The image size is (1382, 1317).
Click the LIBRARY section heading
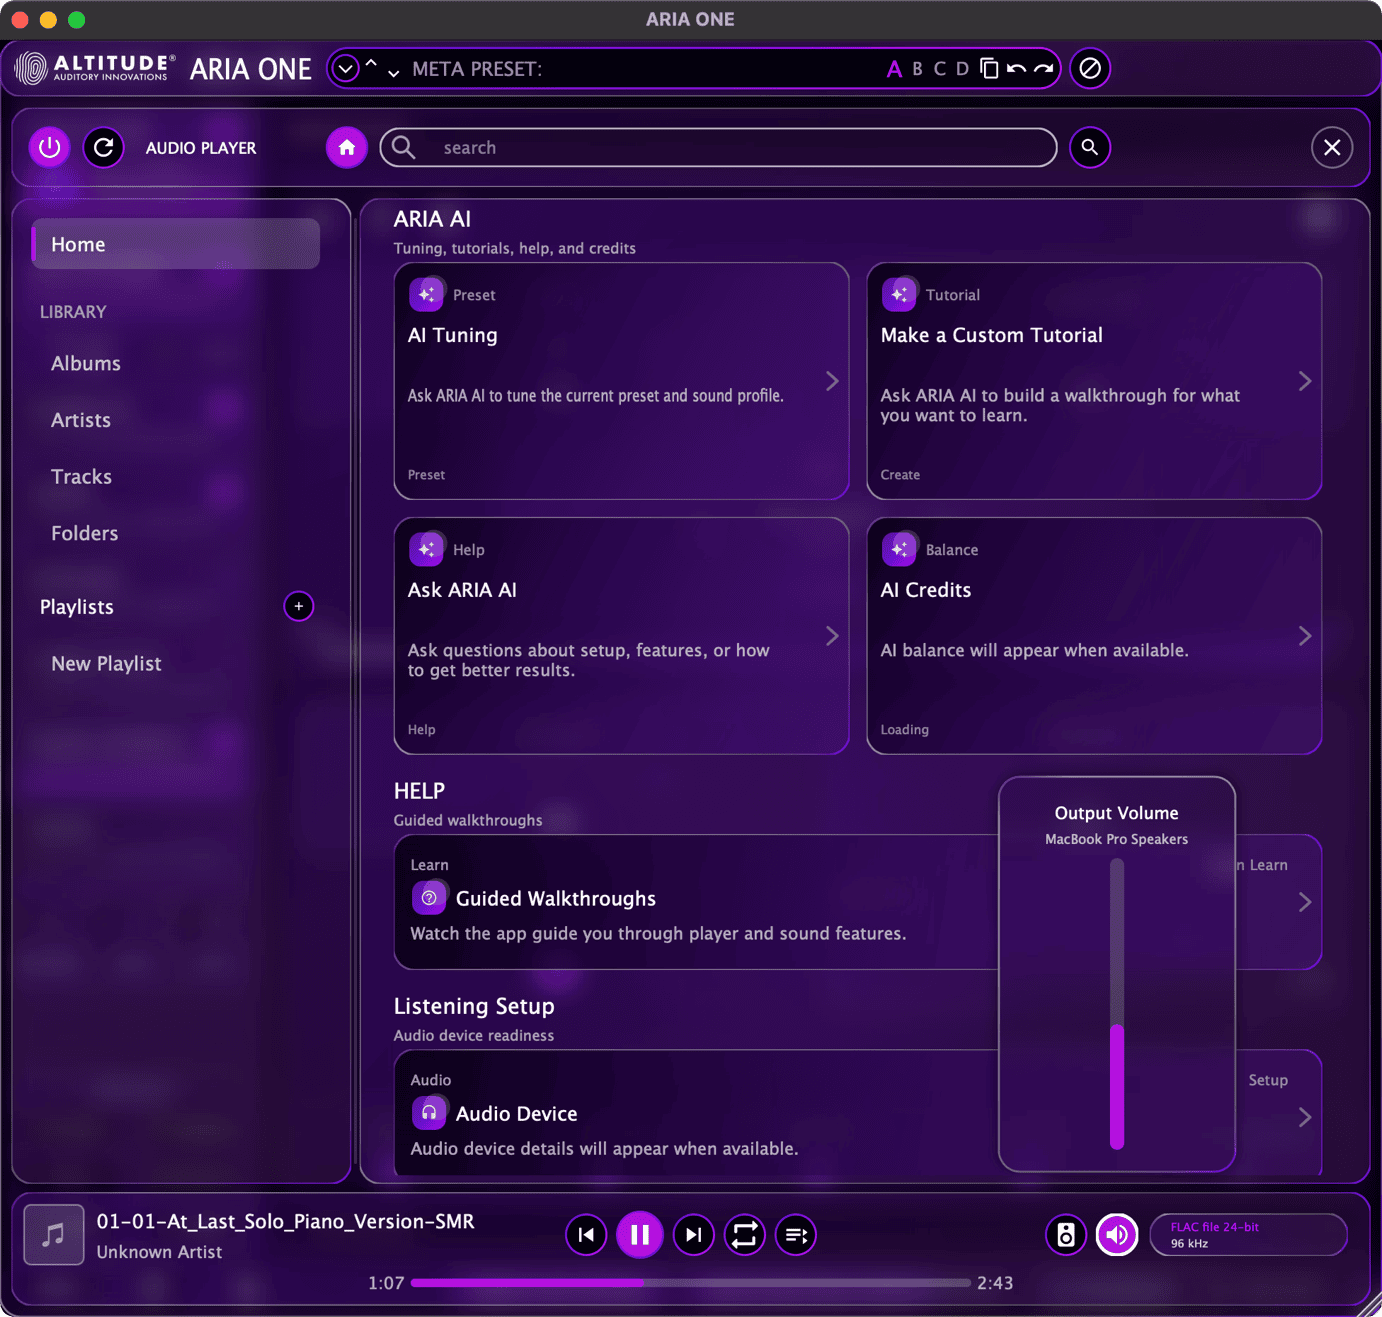point(73,312)
